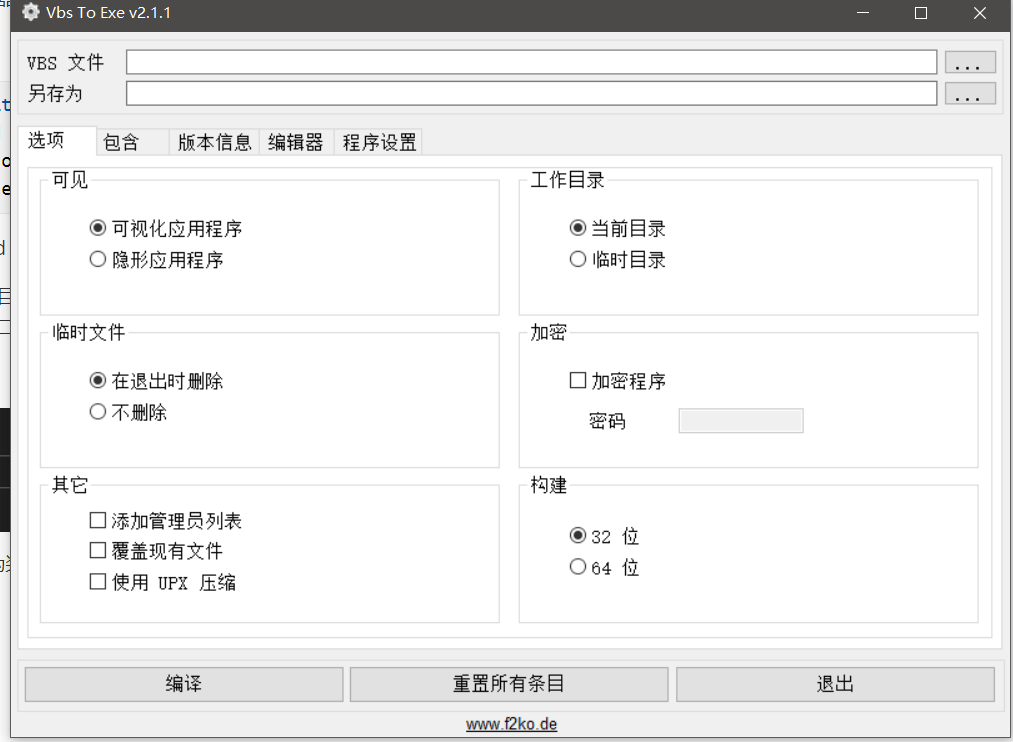Click the 退出 exit button
This screenshot has width=1013, height=742.
835,684
